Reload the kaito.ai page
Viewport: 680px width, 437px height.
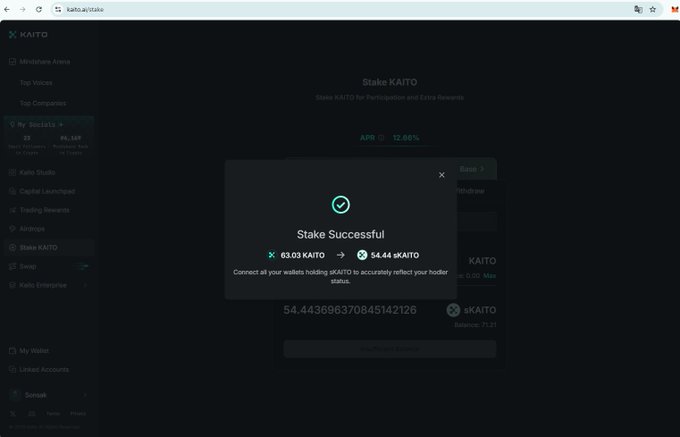pos(39,9)
